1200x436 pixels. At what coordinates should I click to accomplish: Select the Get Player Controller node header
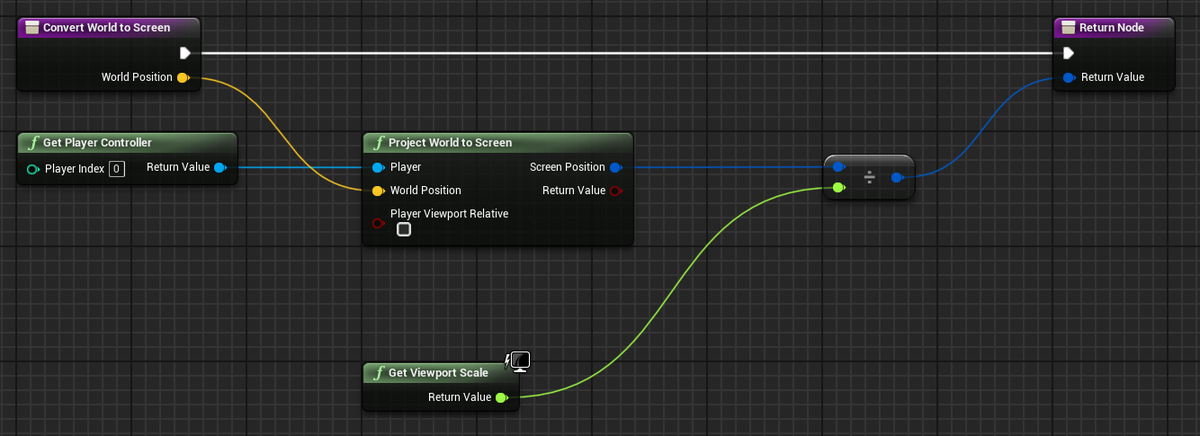pos(127,142)
